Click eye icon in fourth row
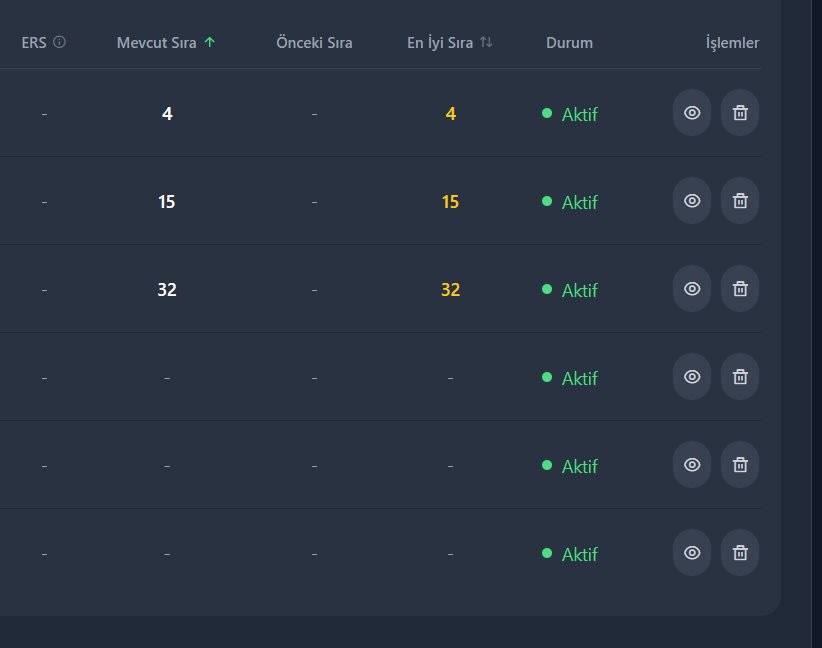This screenshot has height=648, width=822. (692, 377)
